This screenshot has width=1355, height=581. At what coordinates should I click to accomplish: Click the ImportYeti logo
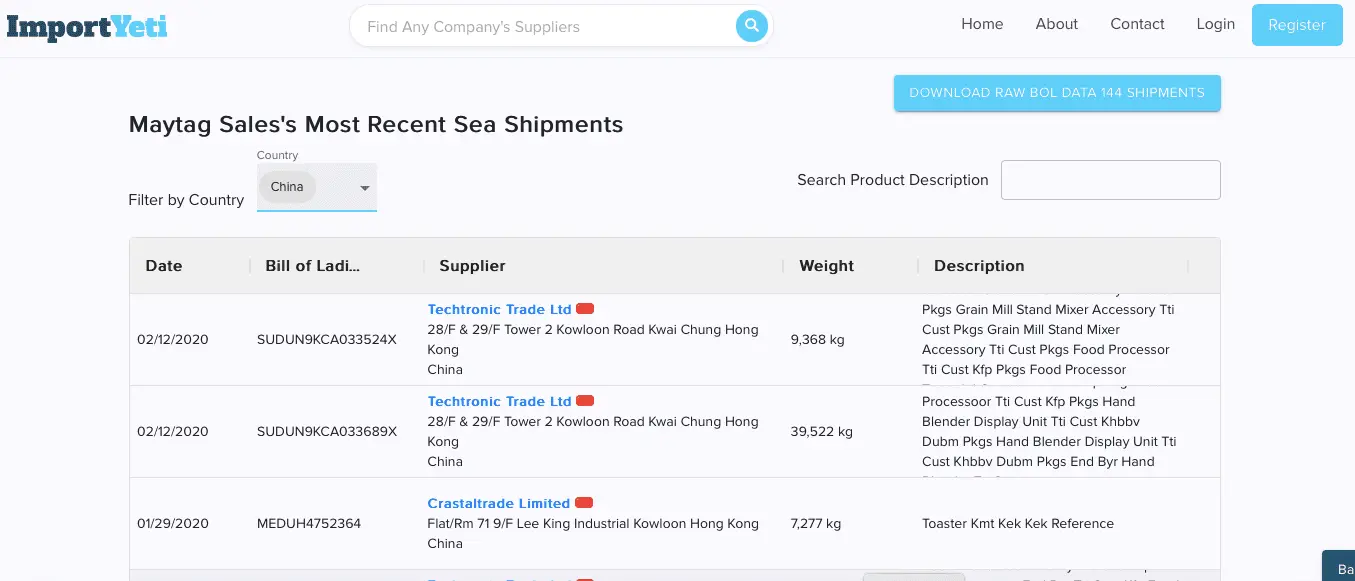(87, 26)
